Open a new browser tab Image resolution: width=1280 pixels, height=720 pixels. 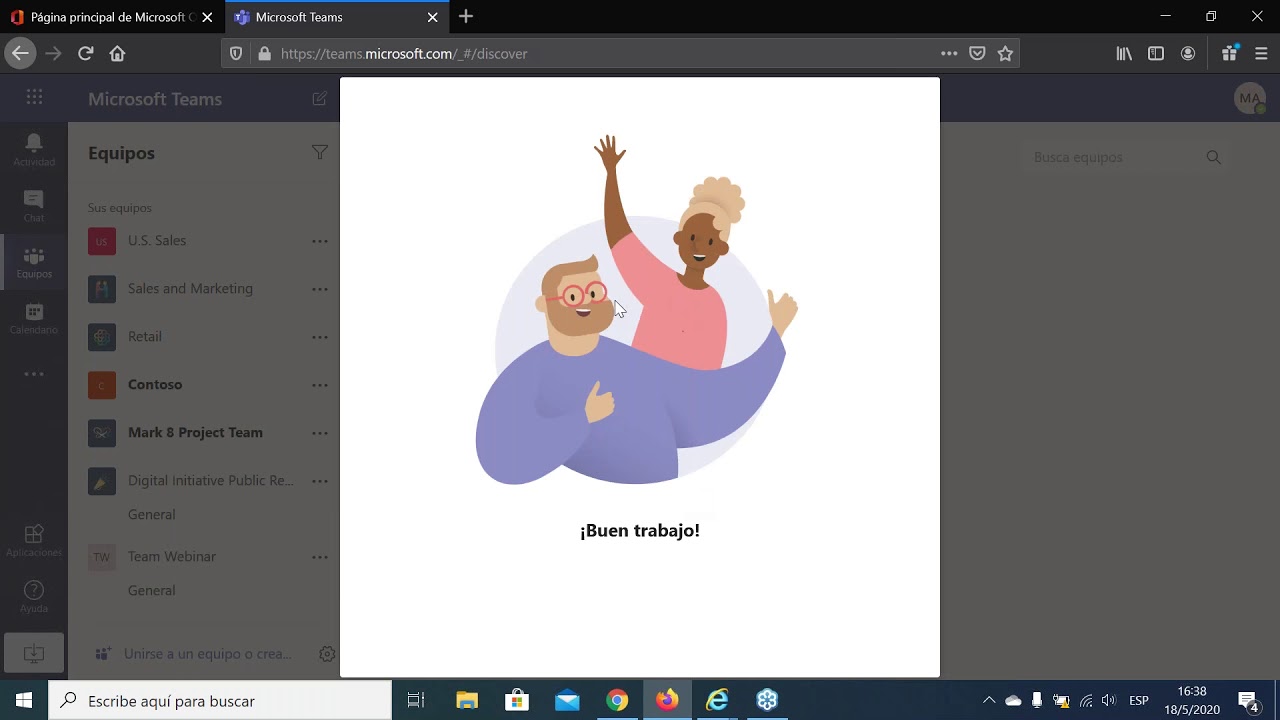click(x=466, y=17)
